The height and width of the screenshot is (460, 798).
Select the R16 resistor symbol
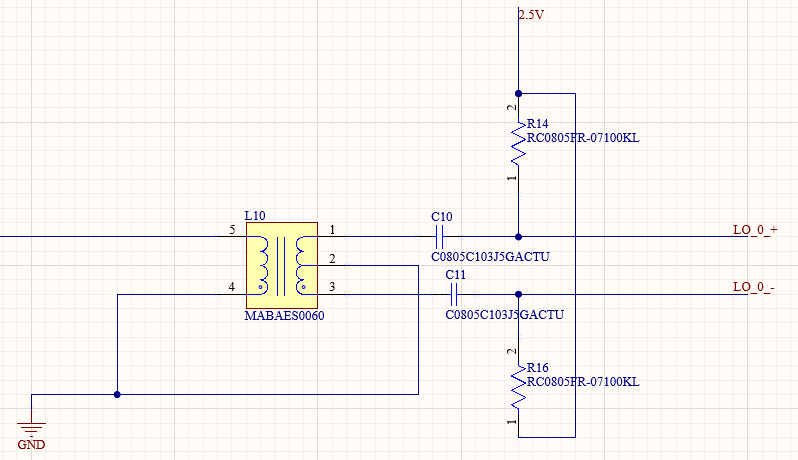pos(518,387)
